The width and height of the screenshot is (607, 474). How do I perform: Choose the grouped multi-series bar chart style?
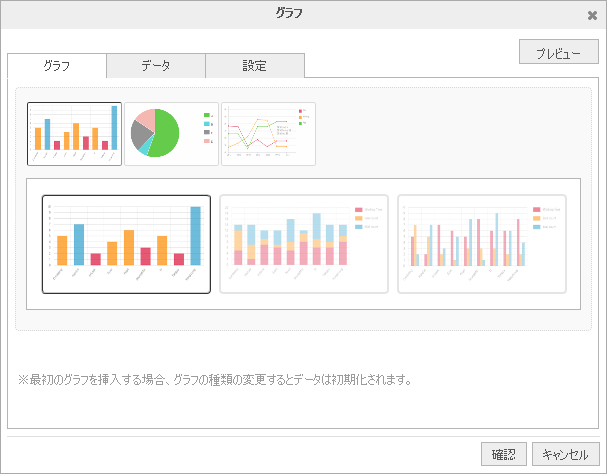pos(482,244)
